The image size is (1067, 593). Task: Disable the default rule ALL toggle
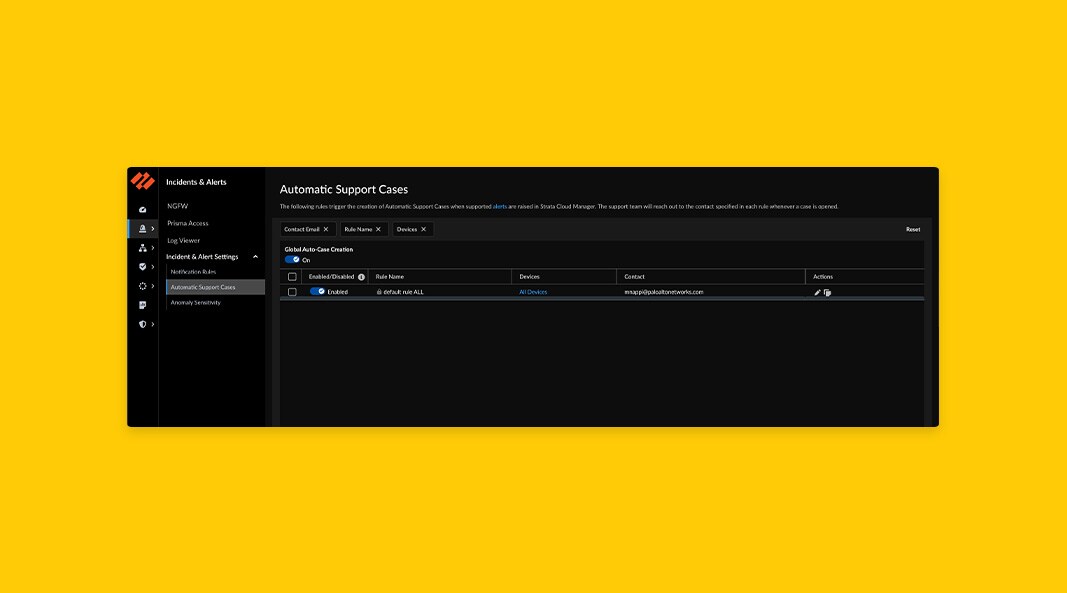(320, 291)
